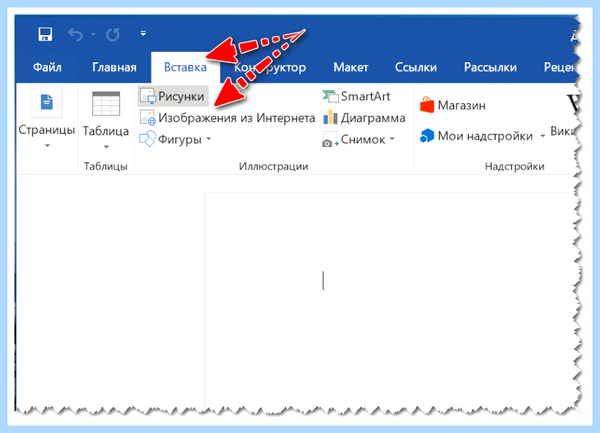The height and width of the screenshot is (433, 600).
Task: Open the Файл tab
Action: pos(47,67)
